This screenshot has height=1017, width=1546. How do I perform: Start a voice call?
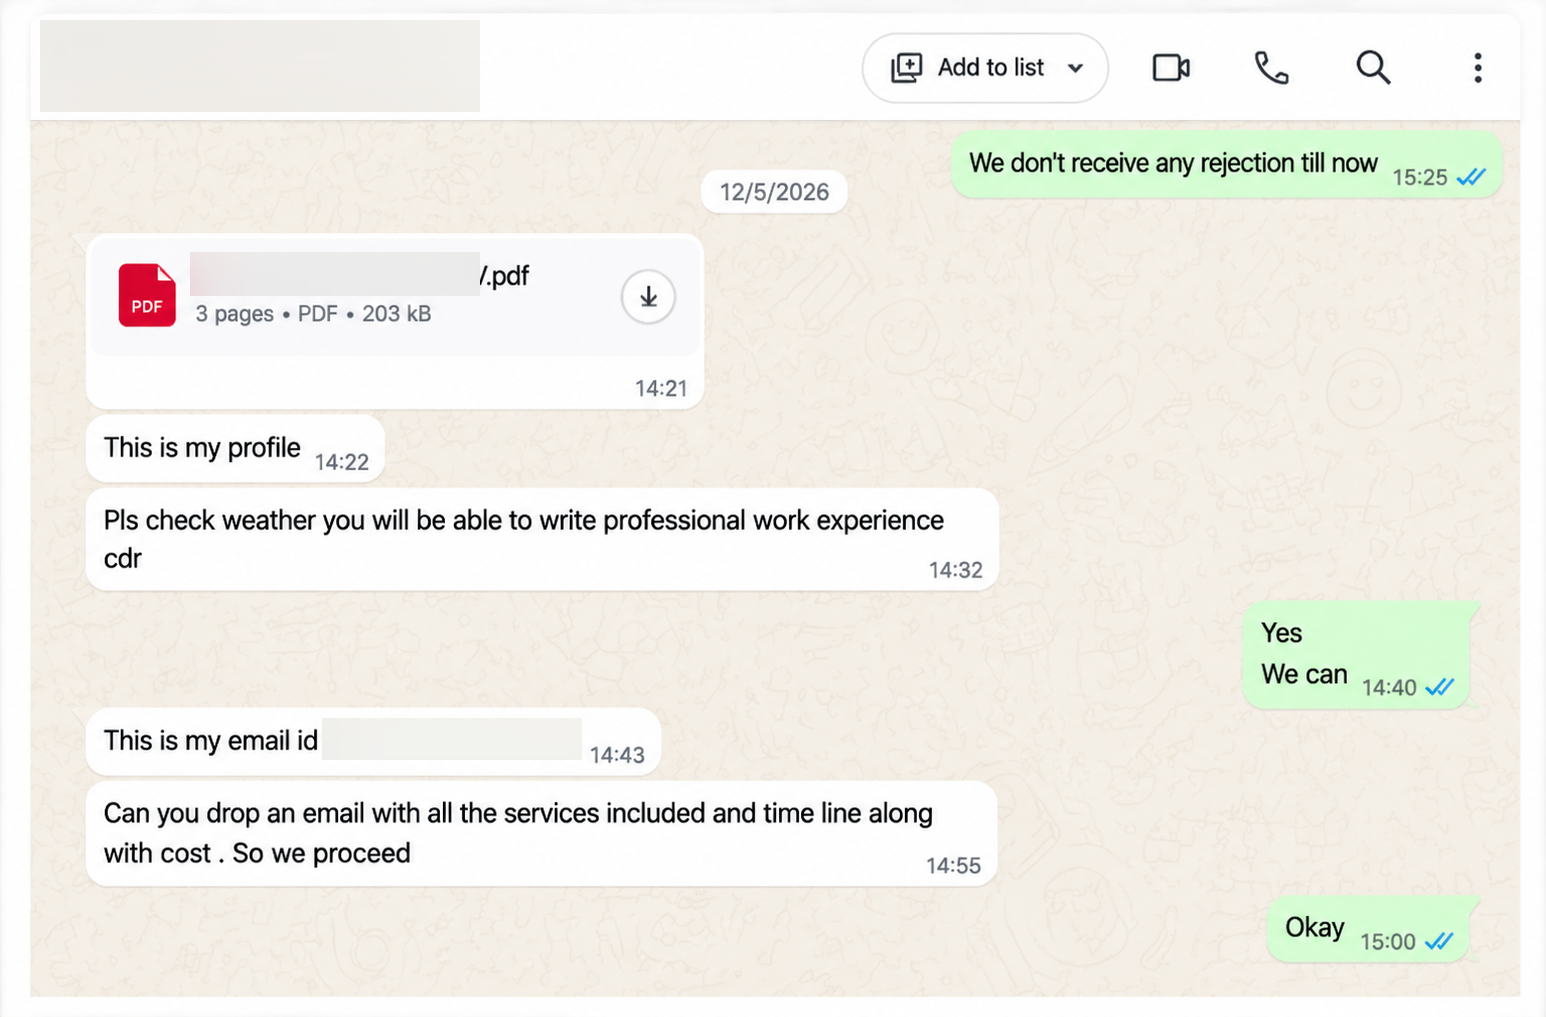pos(1271,68)
